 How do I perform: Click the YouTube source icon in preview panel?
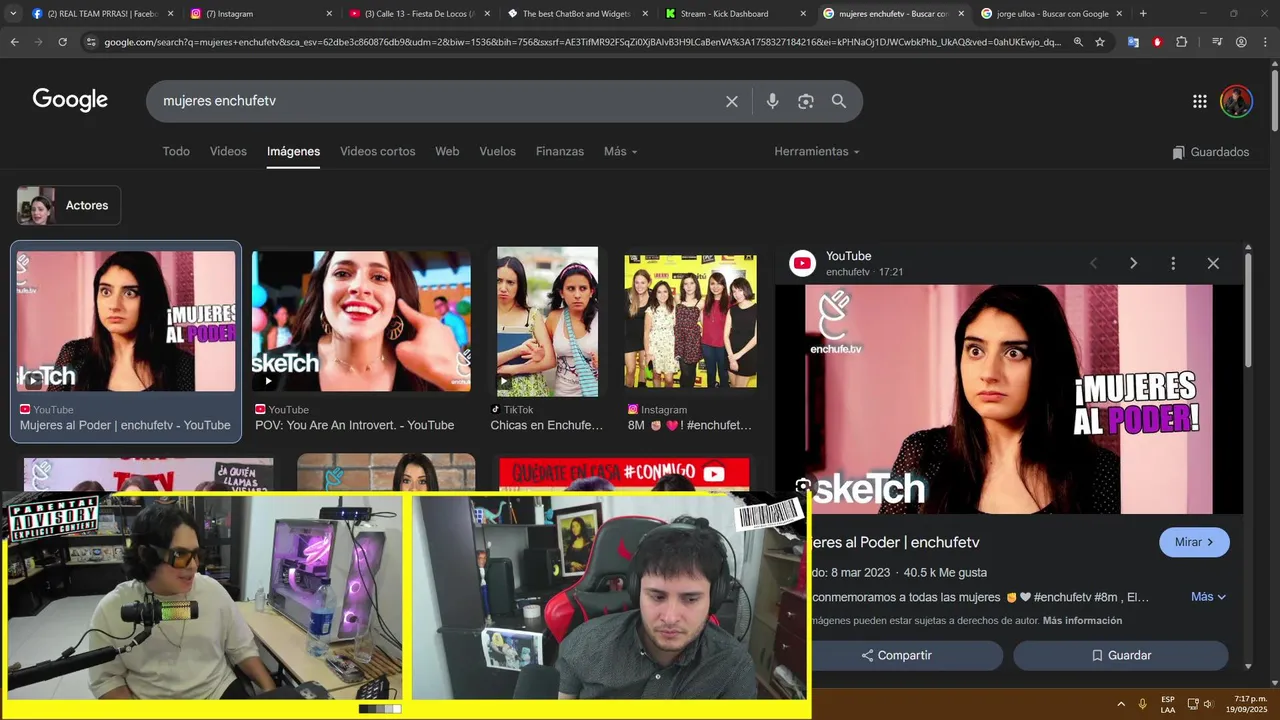tap(802, 263)
